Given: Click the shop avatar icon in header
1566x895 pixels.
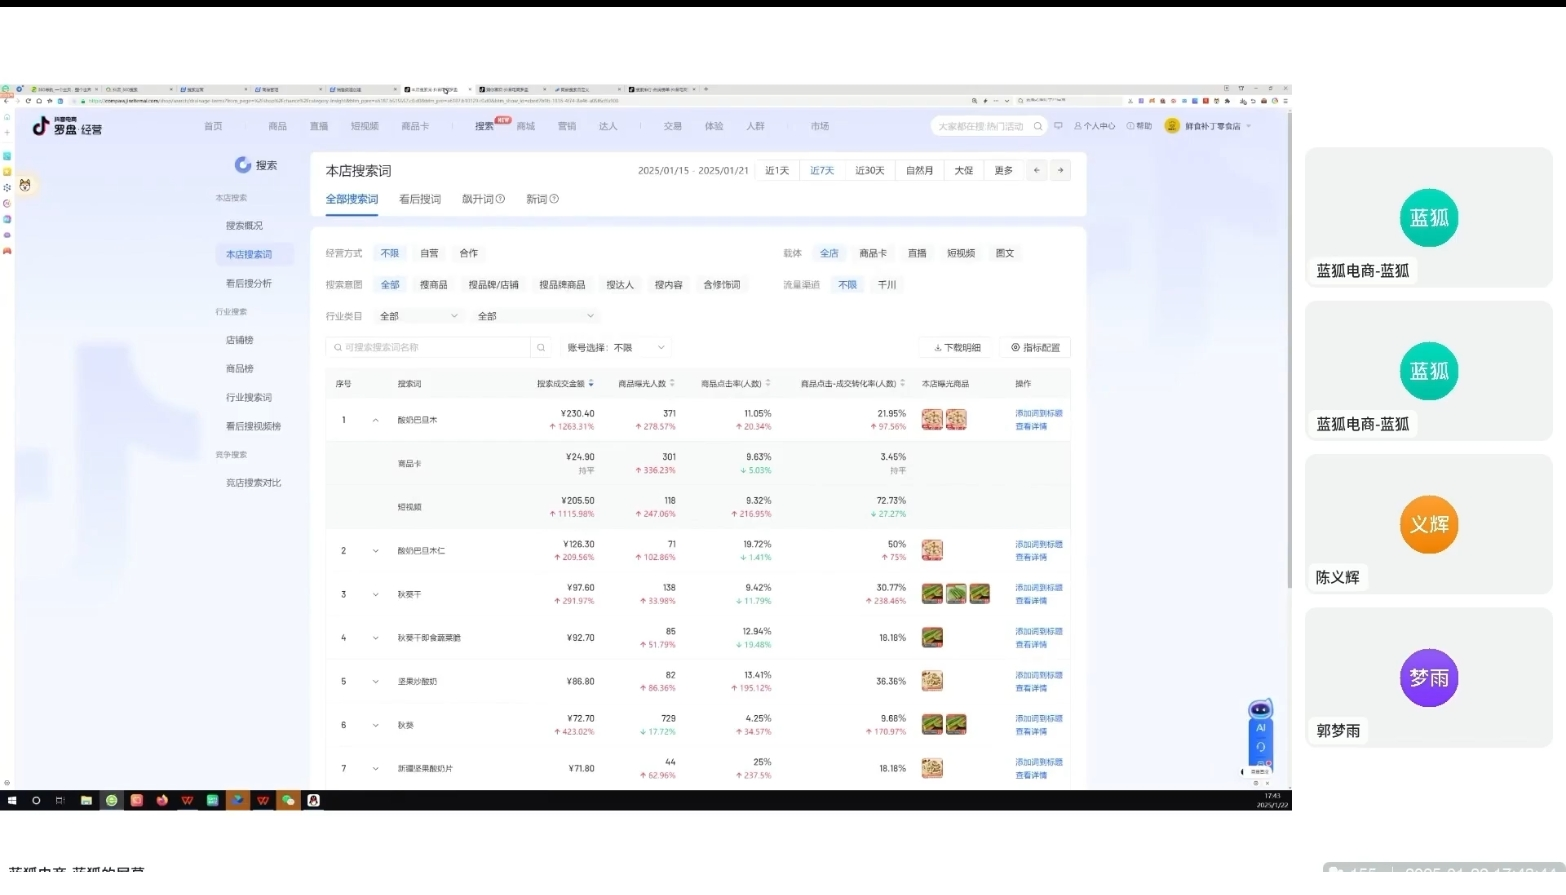Looking at the screenshot, I should pyautogui.click(x=1172, y=126).
